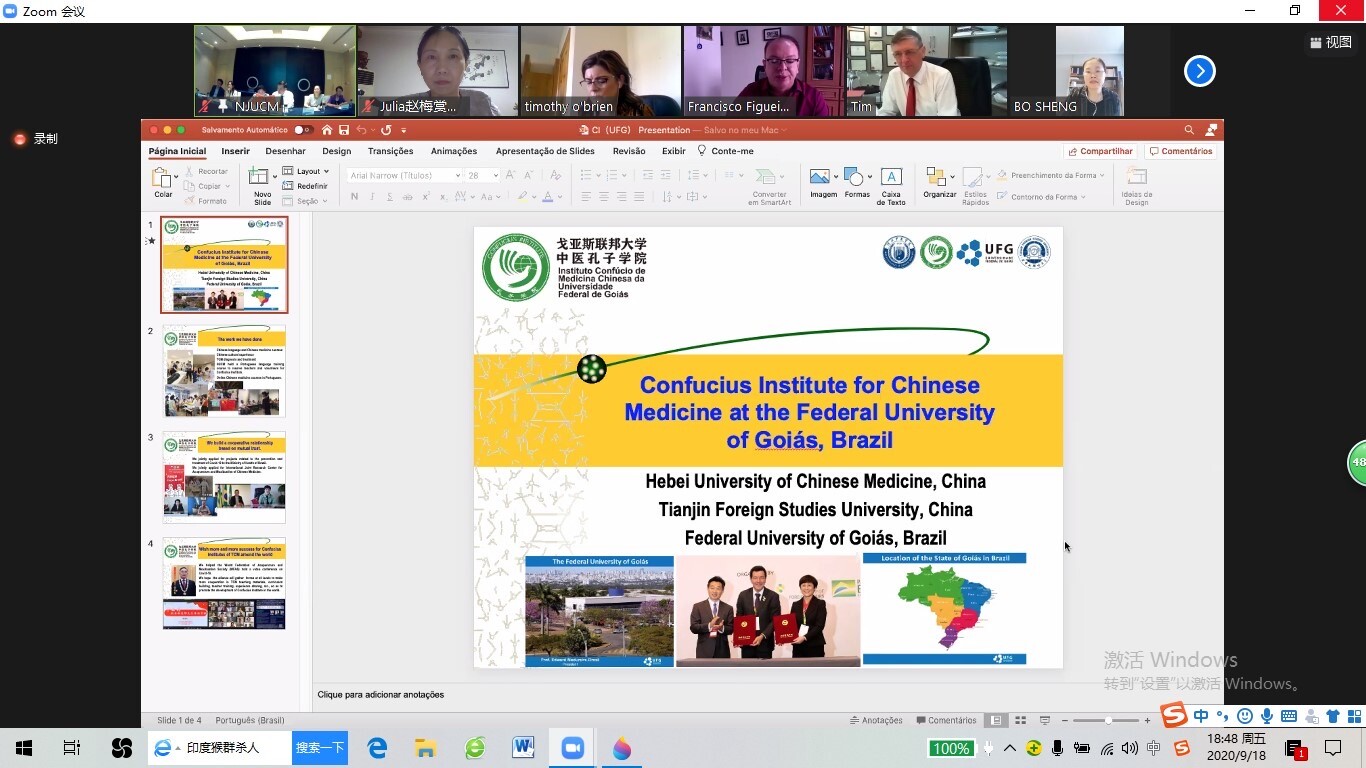Toggle the volume speaker in system tray

point(1129,748)
